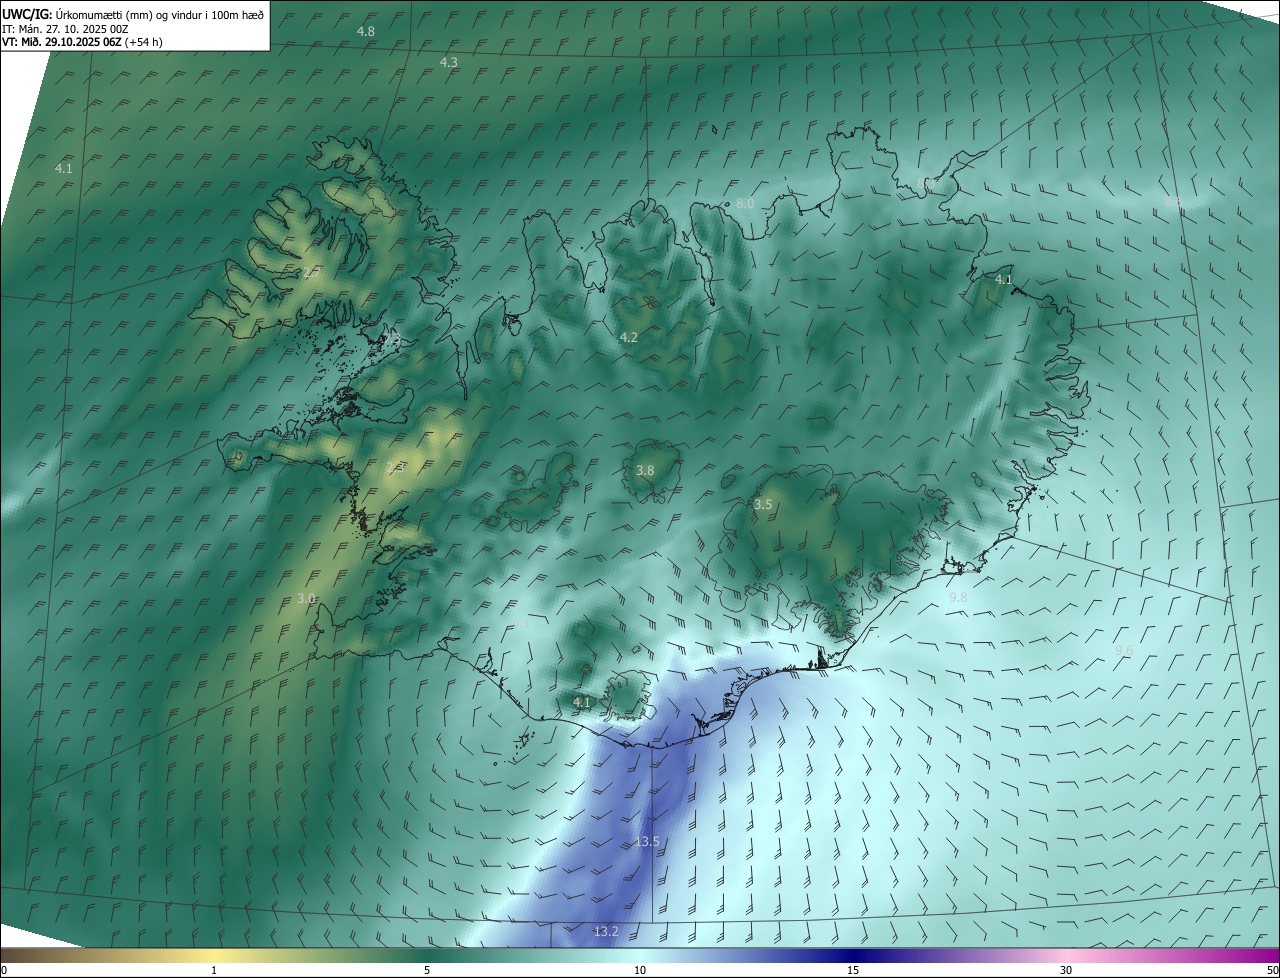The width and height of the screenshot is (1280, 978).
Task: Click the 4.1 value label on the east coast
Action: point(1004,279)
